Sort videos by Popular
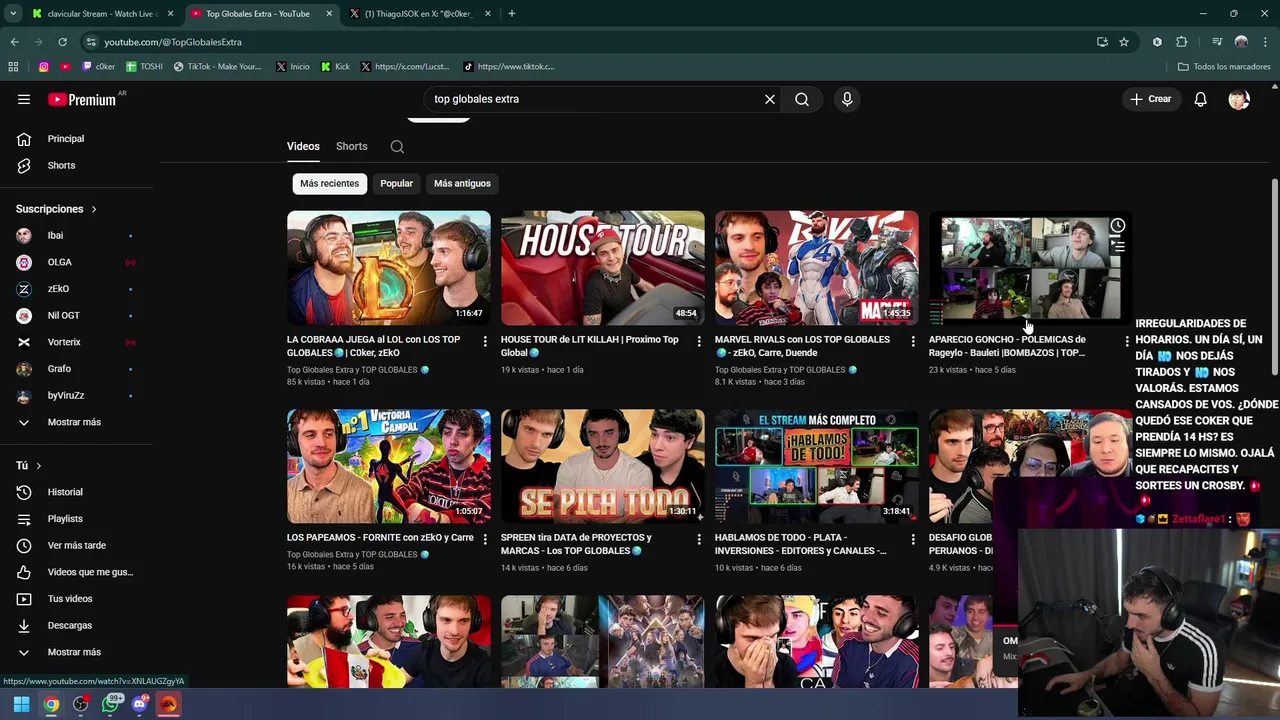The height and width of the screenshot is (720, 1280). pos(396,183)
